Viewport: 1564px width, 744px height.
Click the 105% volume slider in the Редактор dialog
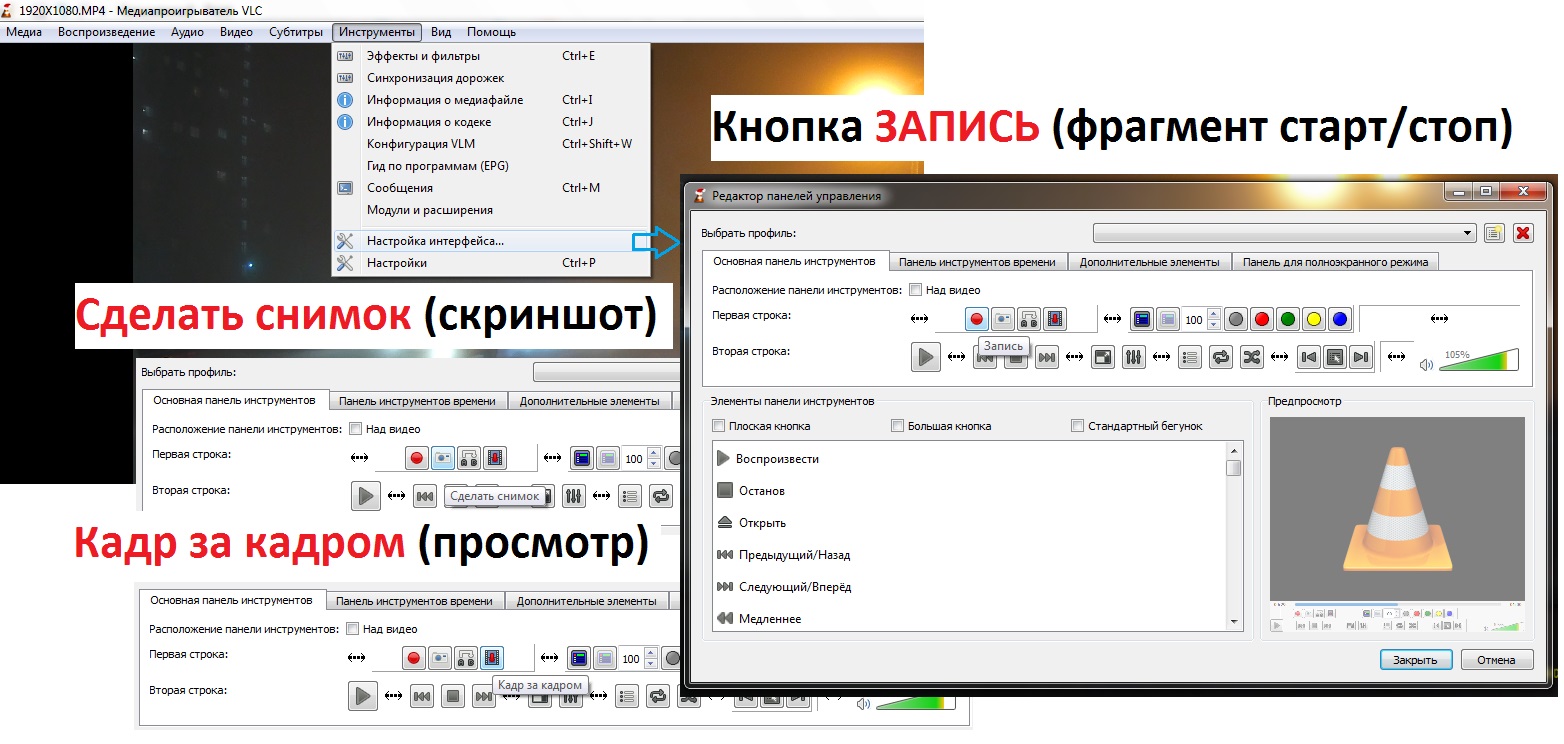tap(1478, 360)
